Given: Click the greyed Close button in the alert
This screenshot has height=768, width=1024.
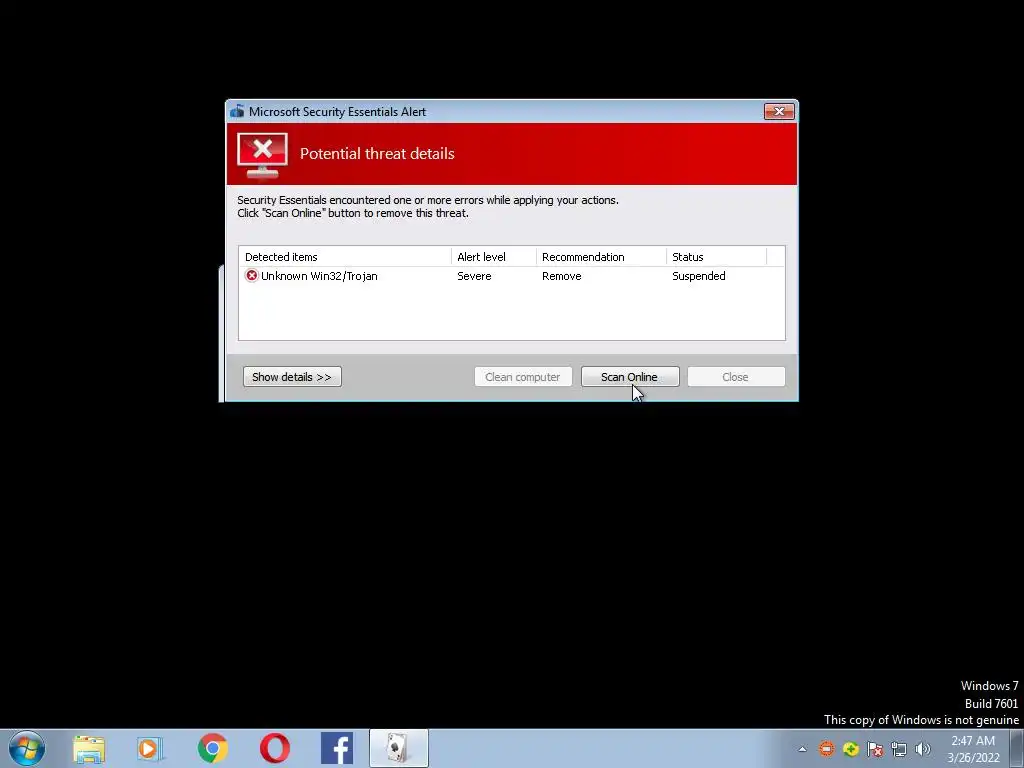Looking at the screenshot, I should click(x=736, y=377).
